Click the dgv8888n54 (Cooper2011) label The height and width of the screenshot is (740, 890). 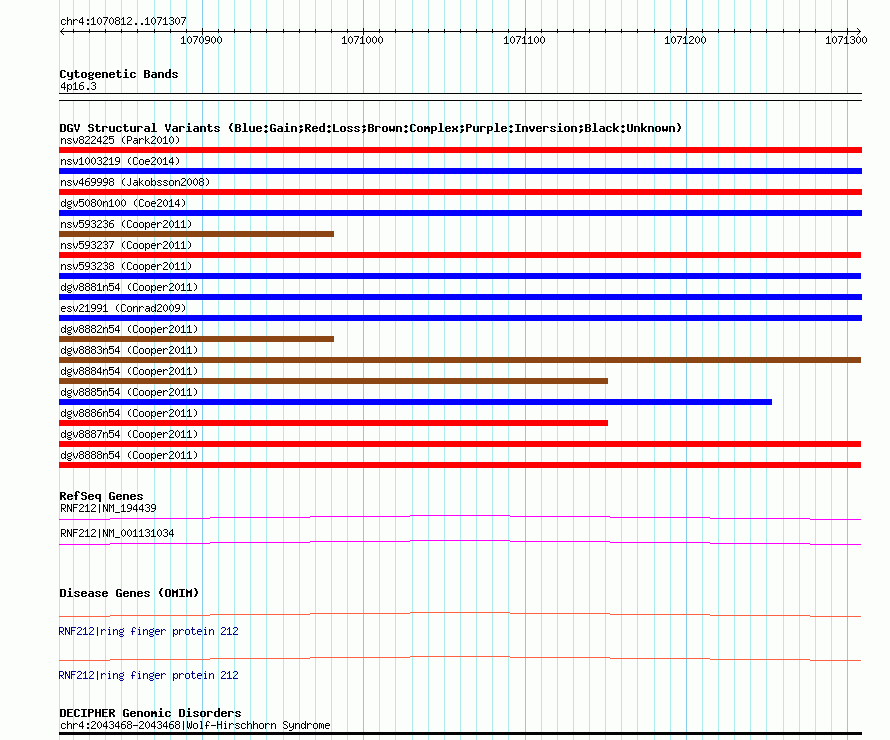(x=129, y=455)
